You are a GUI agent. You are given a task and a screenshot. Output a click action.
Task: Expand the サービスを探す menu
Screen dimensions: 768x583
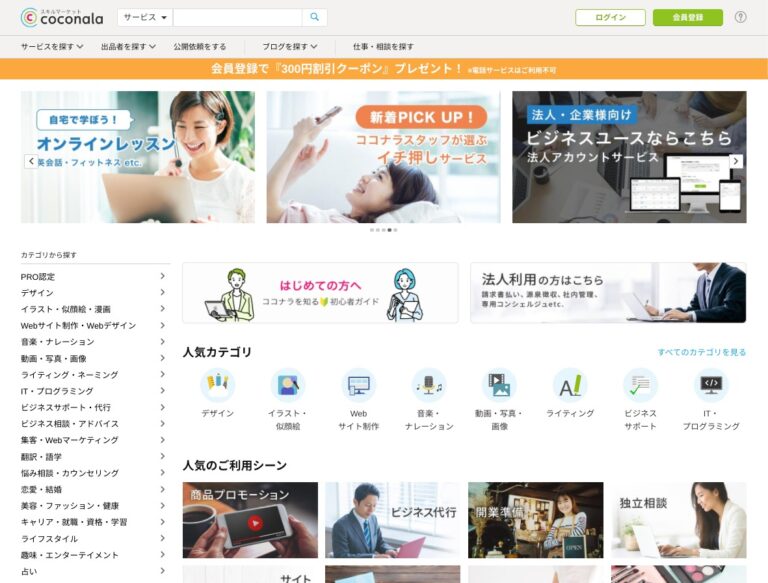click(x=52, y=47)
